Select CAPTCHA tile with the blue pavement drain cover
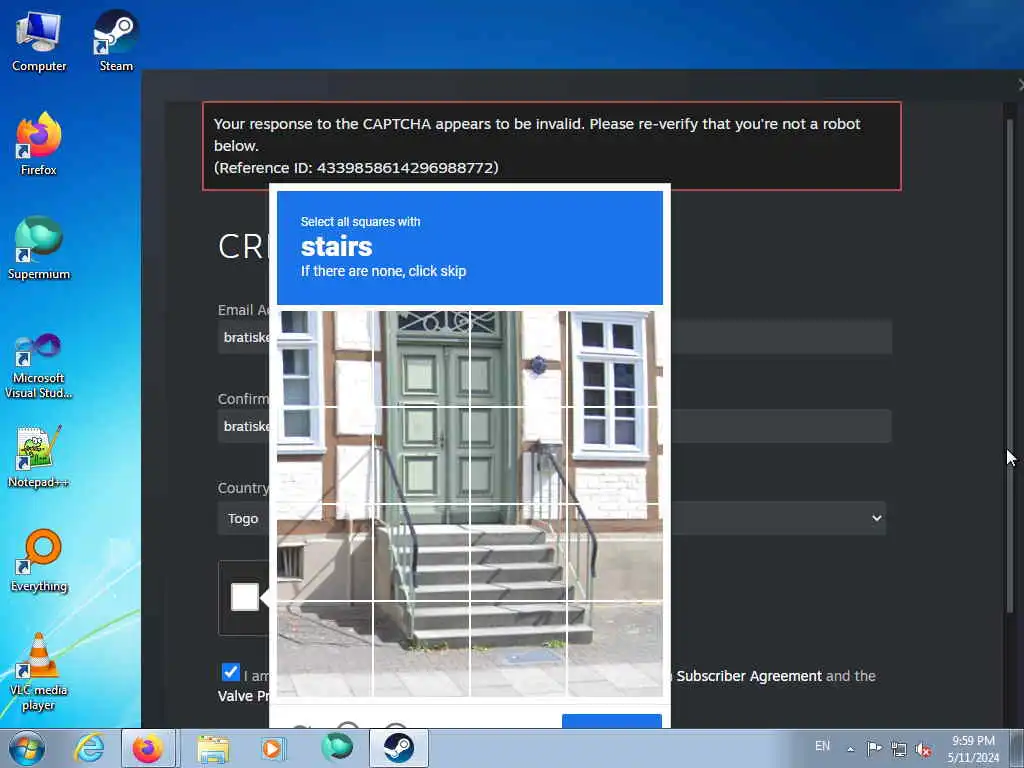 518,649
